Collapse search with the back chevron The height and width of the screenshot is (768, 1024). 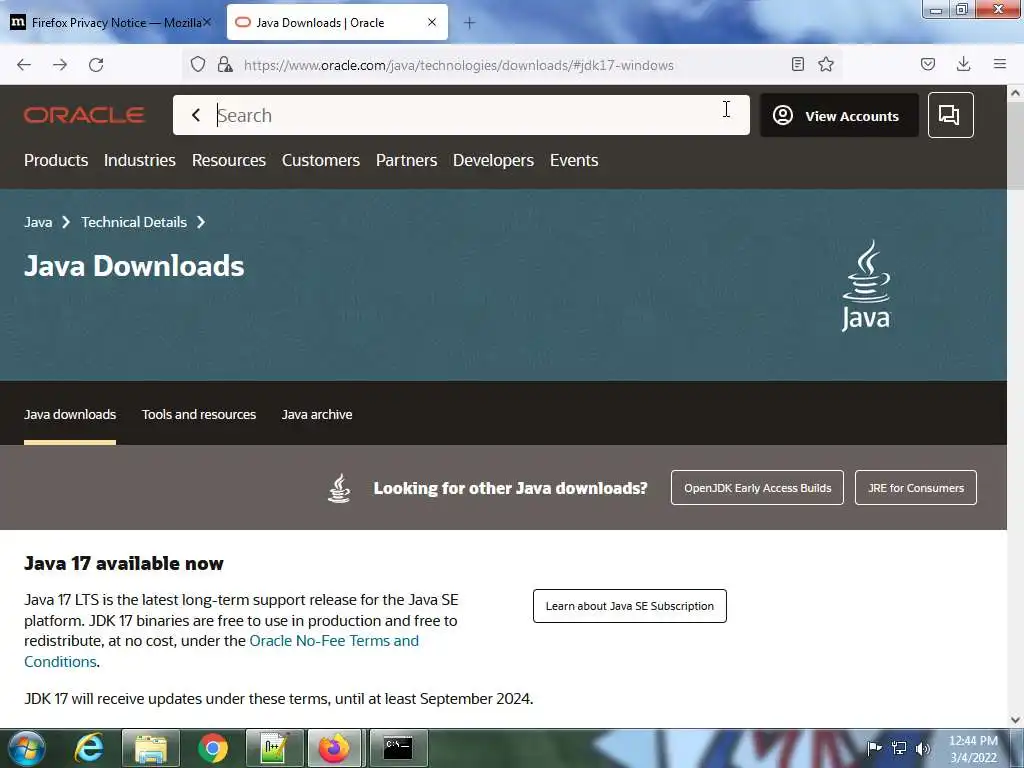pyautogui.click(x=196, y=115)
